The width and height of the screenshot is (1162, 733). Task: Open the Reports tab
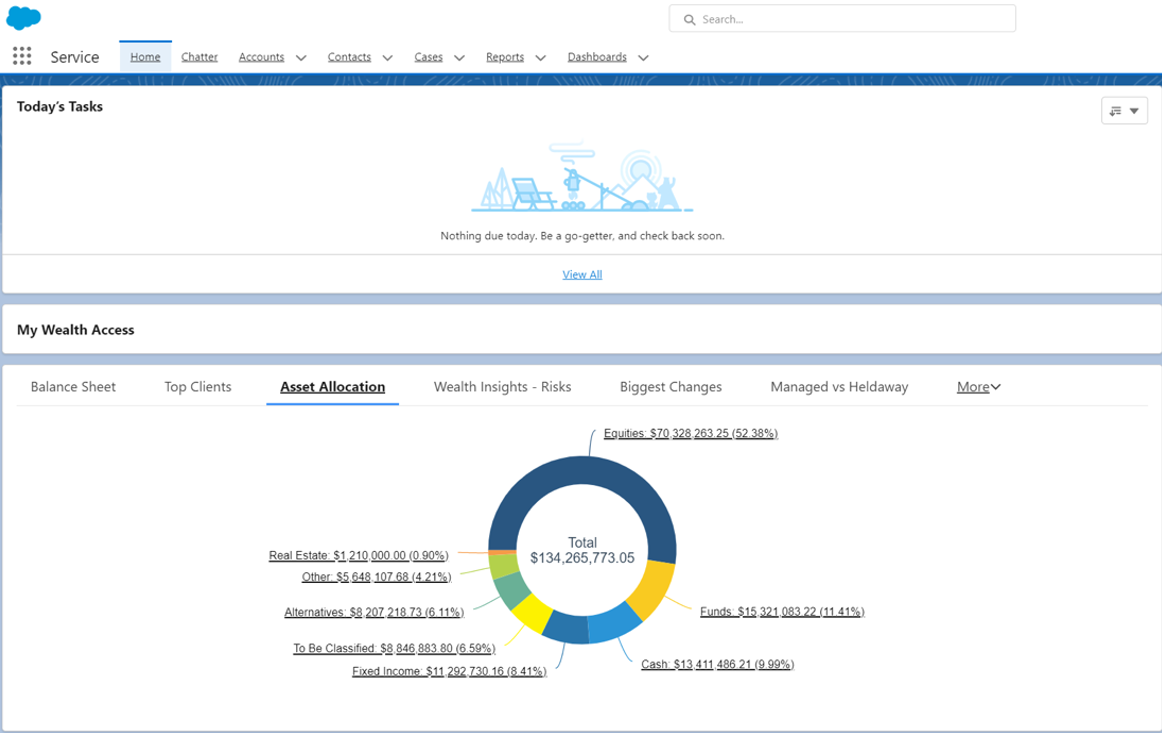[x=505, y=57]
